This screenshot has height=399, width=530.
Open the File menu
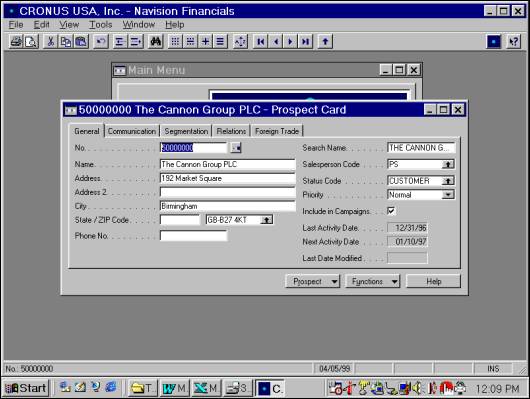point(16,25)
